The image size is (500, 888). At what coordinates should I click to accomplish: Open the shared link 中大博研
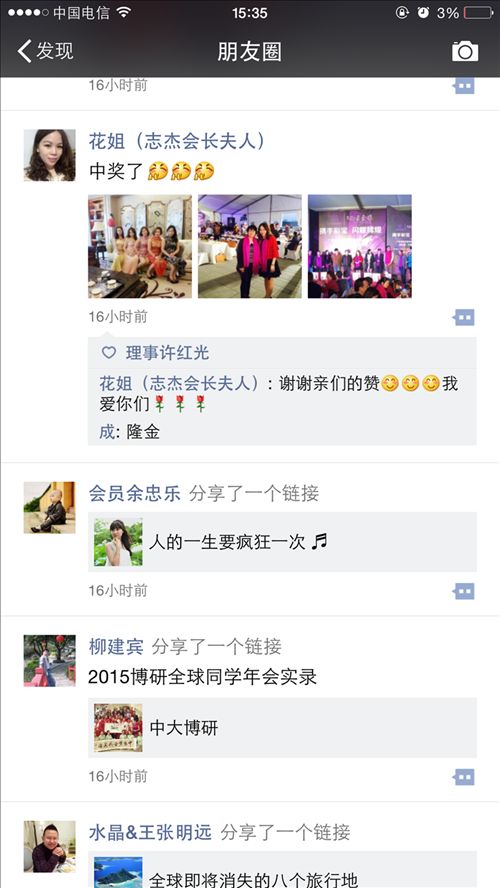point(282,728)
